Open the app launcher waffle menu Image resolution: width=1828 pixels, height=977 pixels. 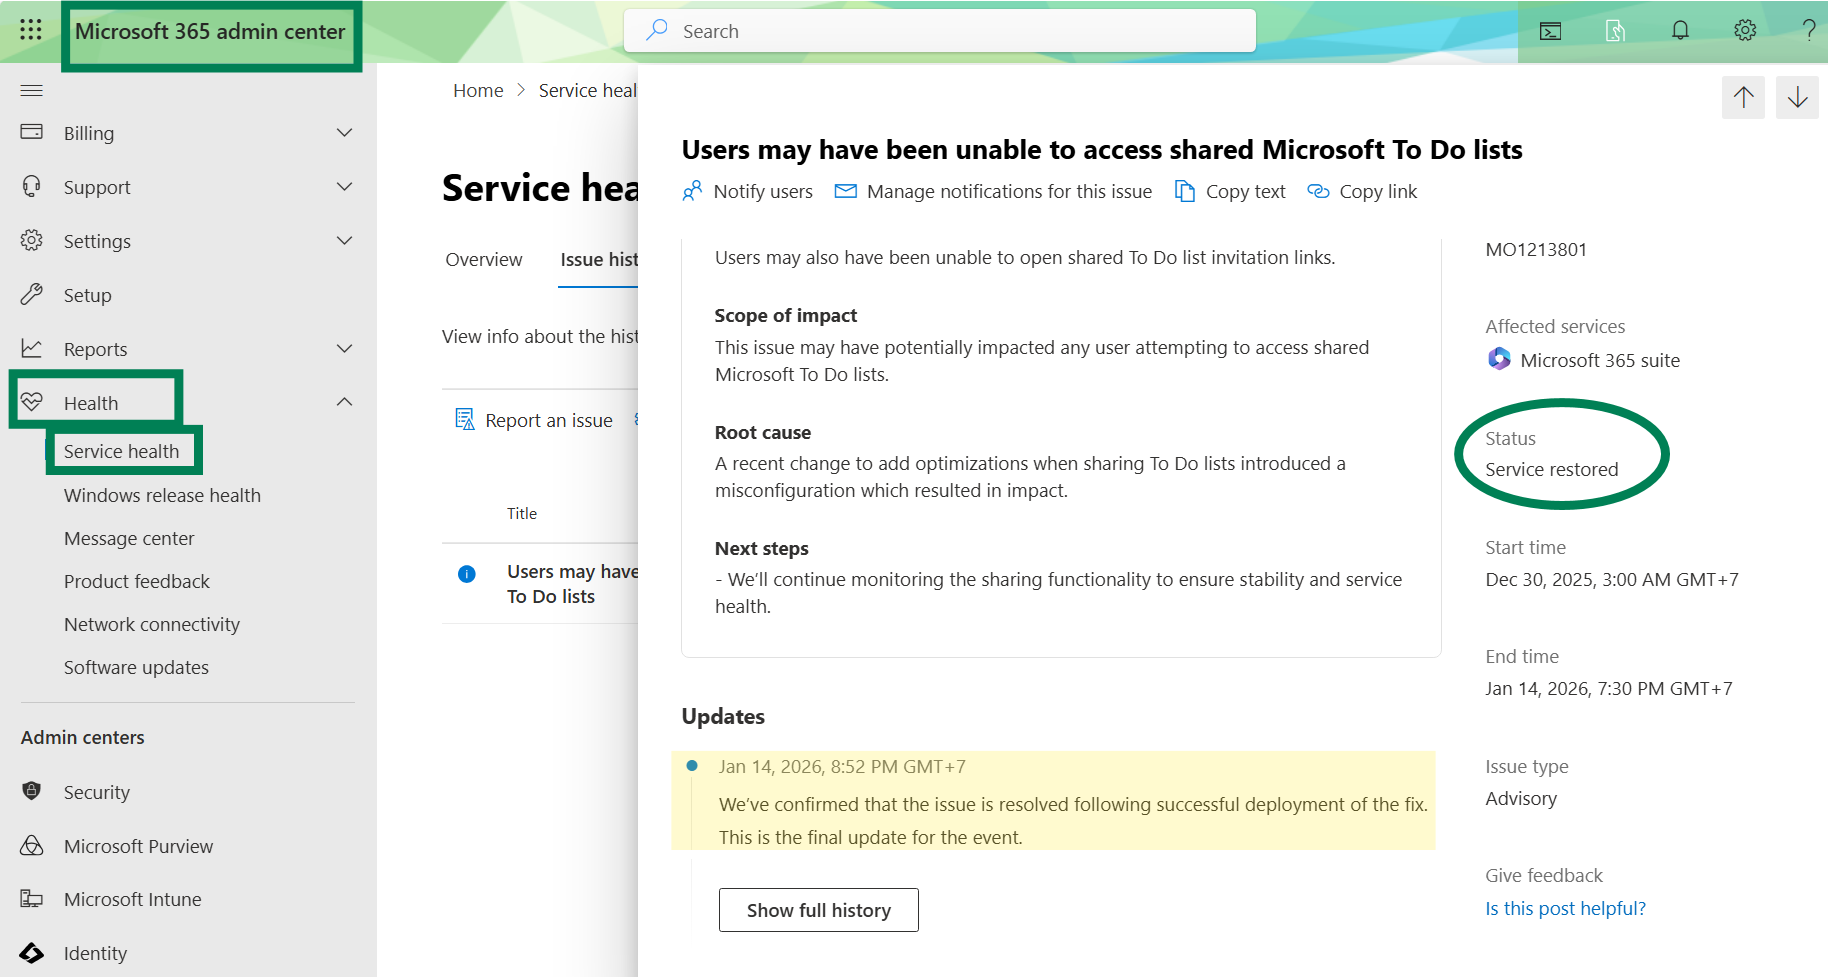[30, 30]
